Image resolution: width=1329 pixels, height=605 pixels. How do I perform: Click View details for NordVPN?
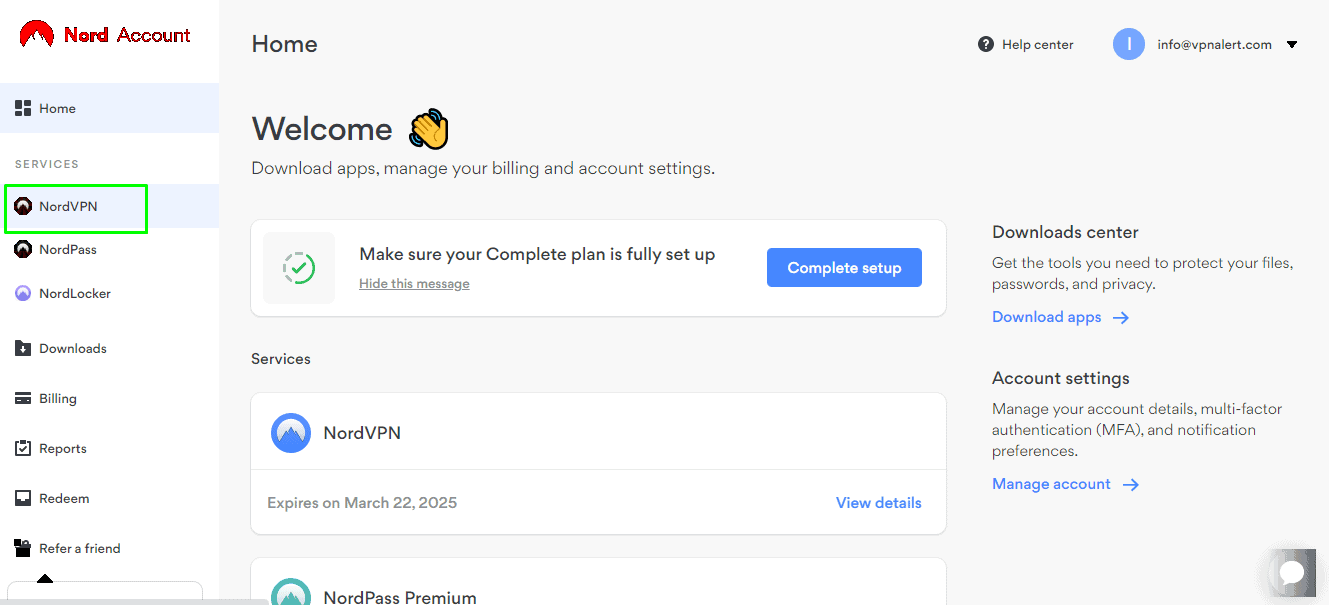879,503
